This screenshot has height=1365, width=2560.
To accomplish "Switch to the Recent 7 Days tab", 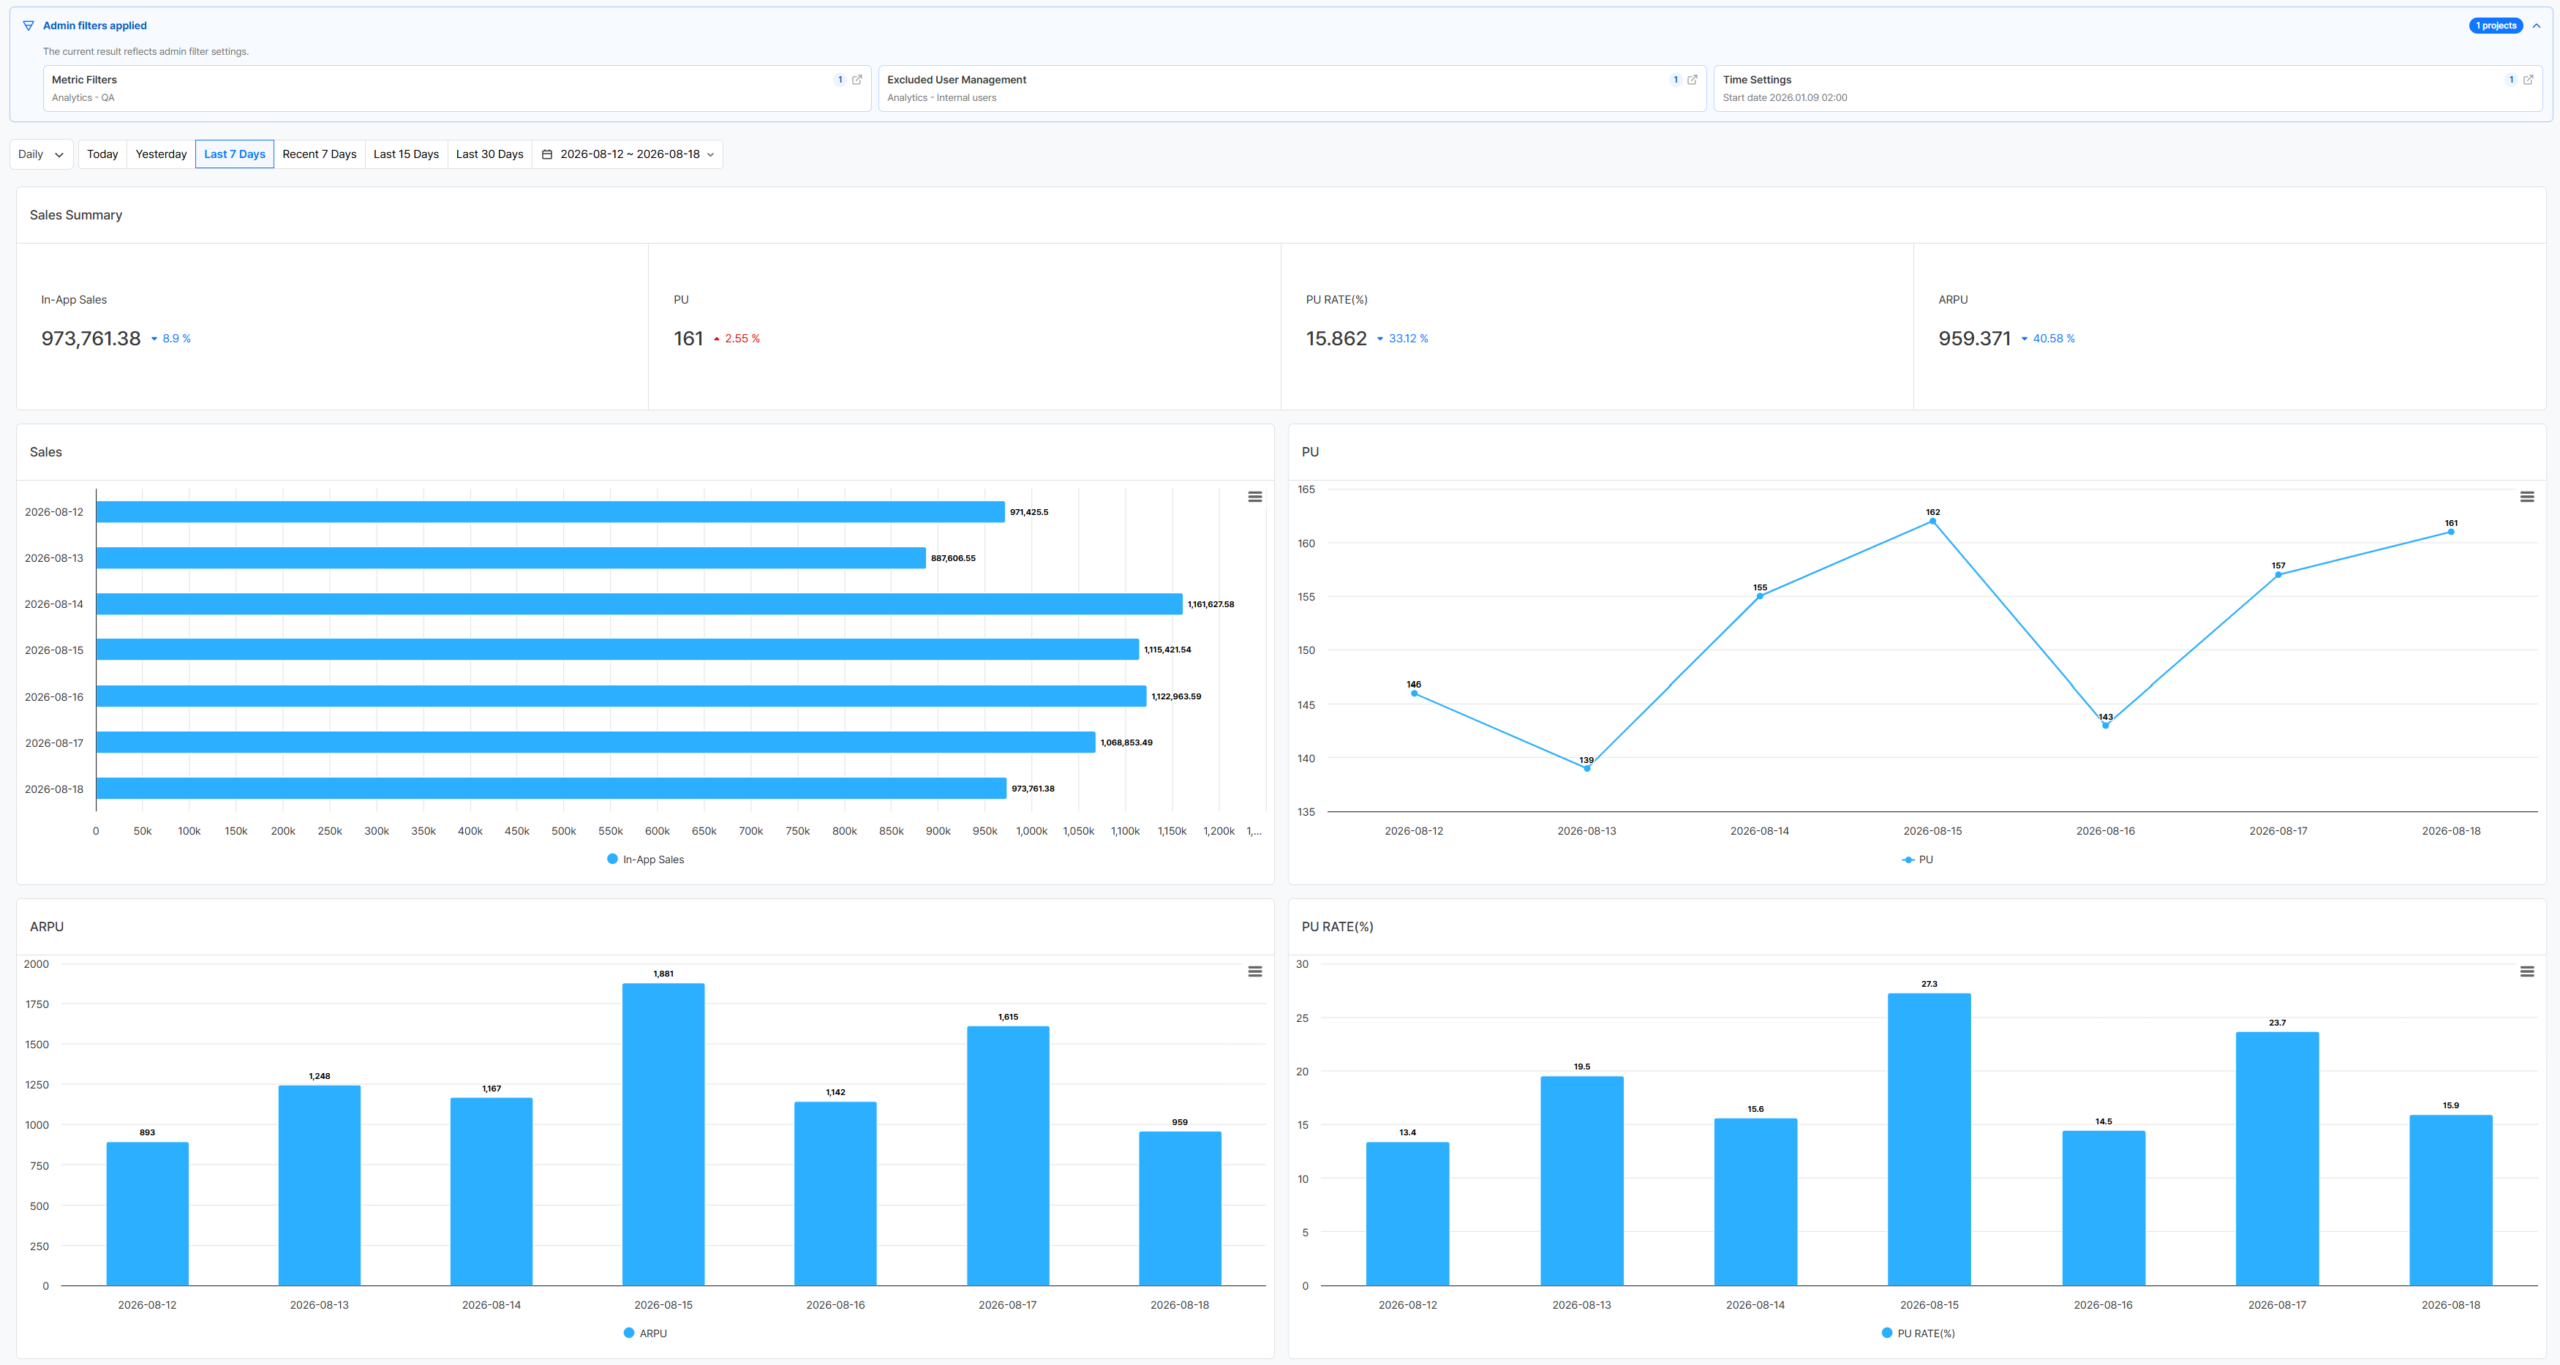I will (319, 155).
